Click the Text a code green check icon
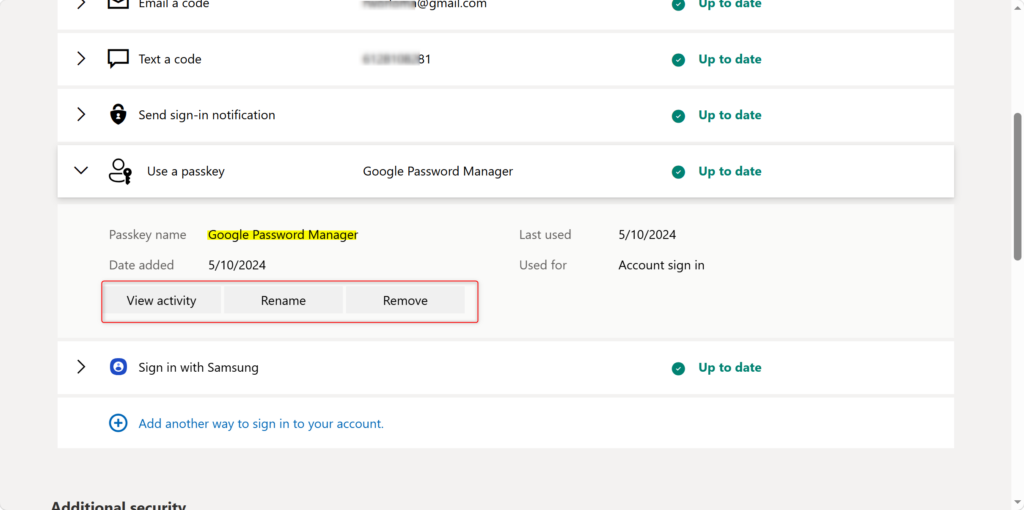1024x510 pixels. click(x=679, y=59)
